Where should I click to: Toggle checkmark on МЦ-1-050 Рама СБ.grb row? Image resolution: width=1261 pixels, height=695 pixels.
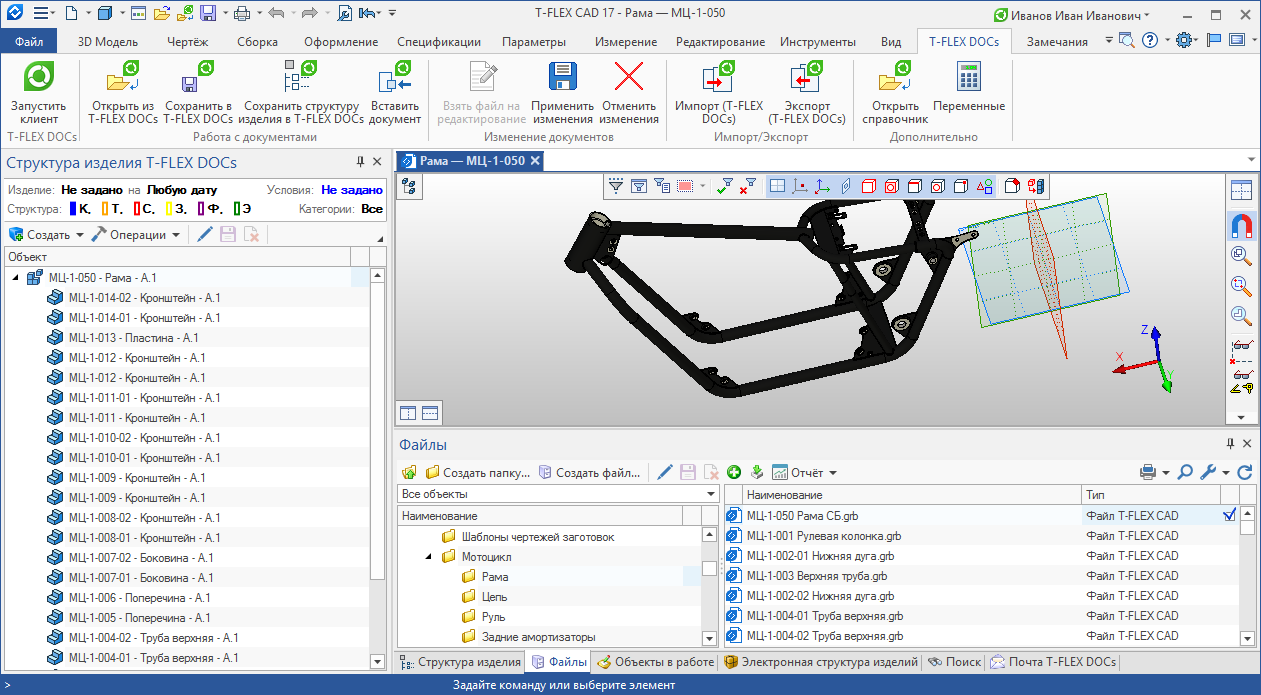pos(1229,516)
